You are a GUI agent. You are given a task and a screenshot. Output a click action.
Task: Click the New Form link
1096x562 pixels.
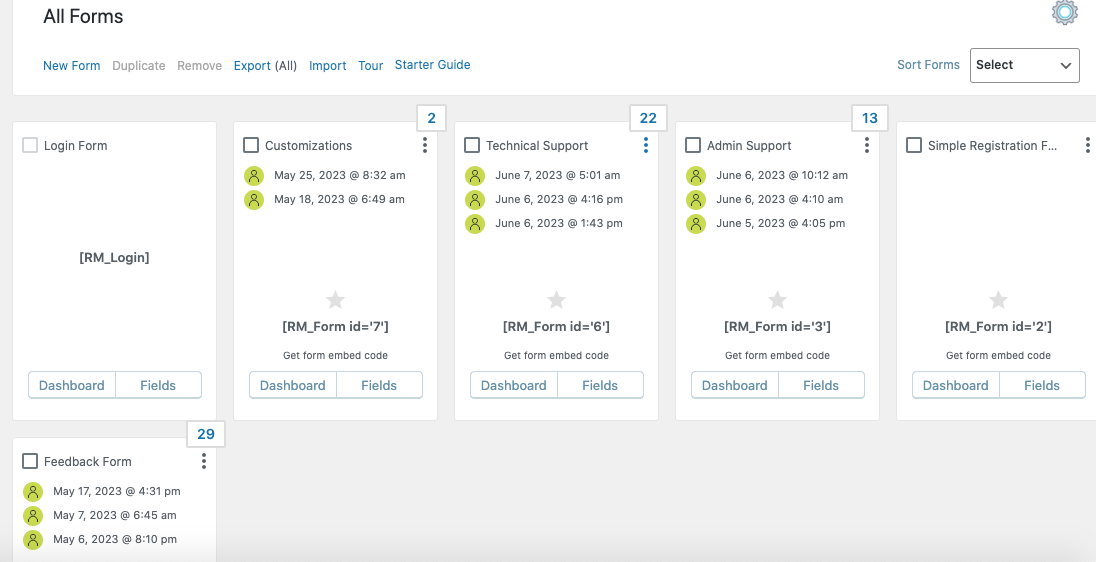(71, 66)
